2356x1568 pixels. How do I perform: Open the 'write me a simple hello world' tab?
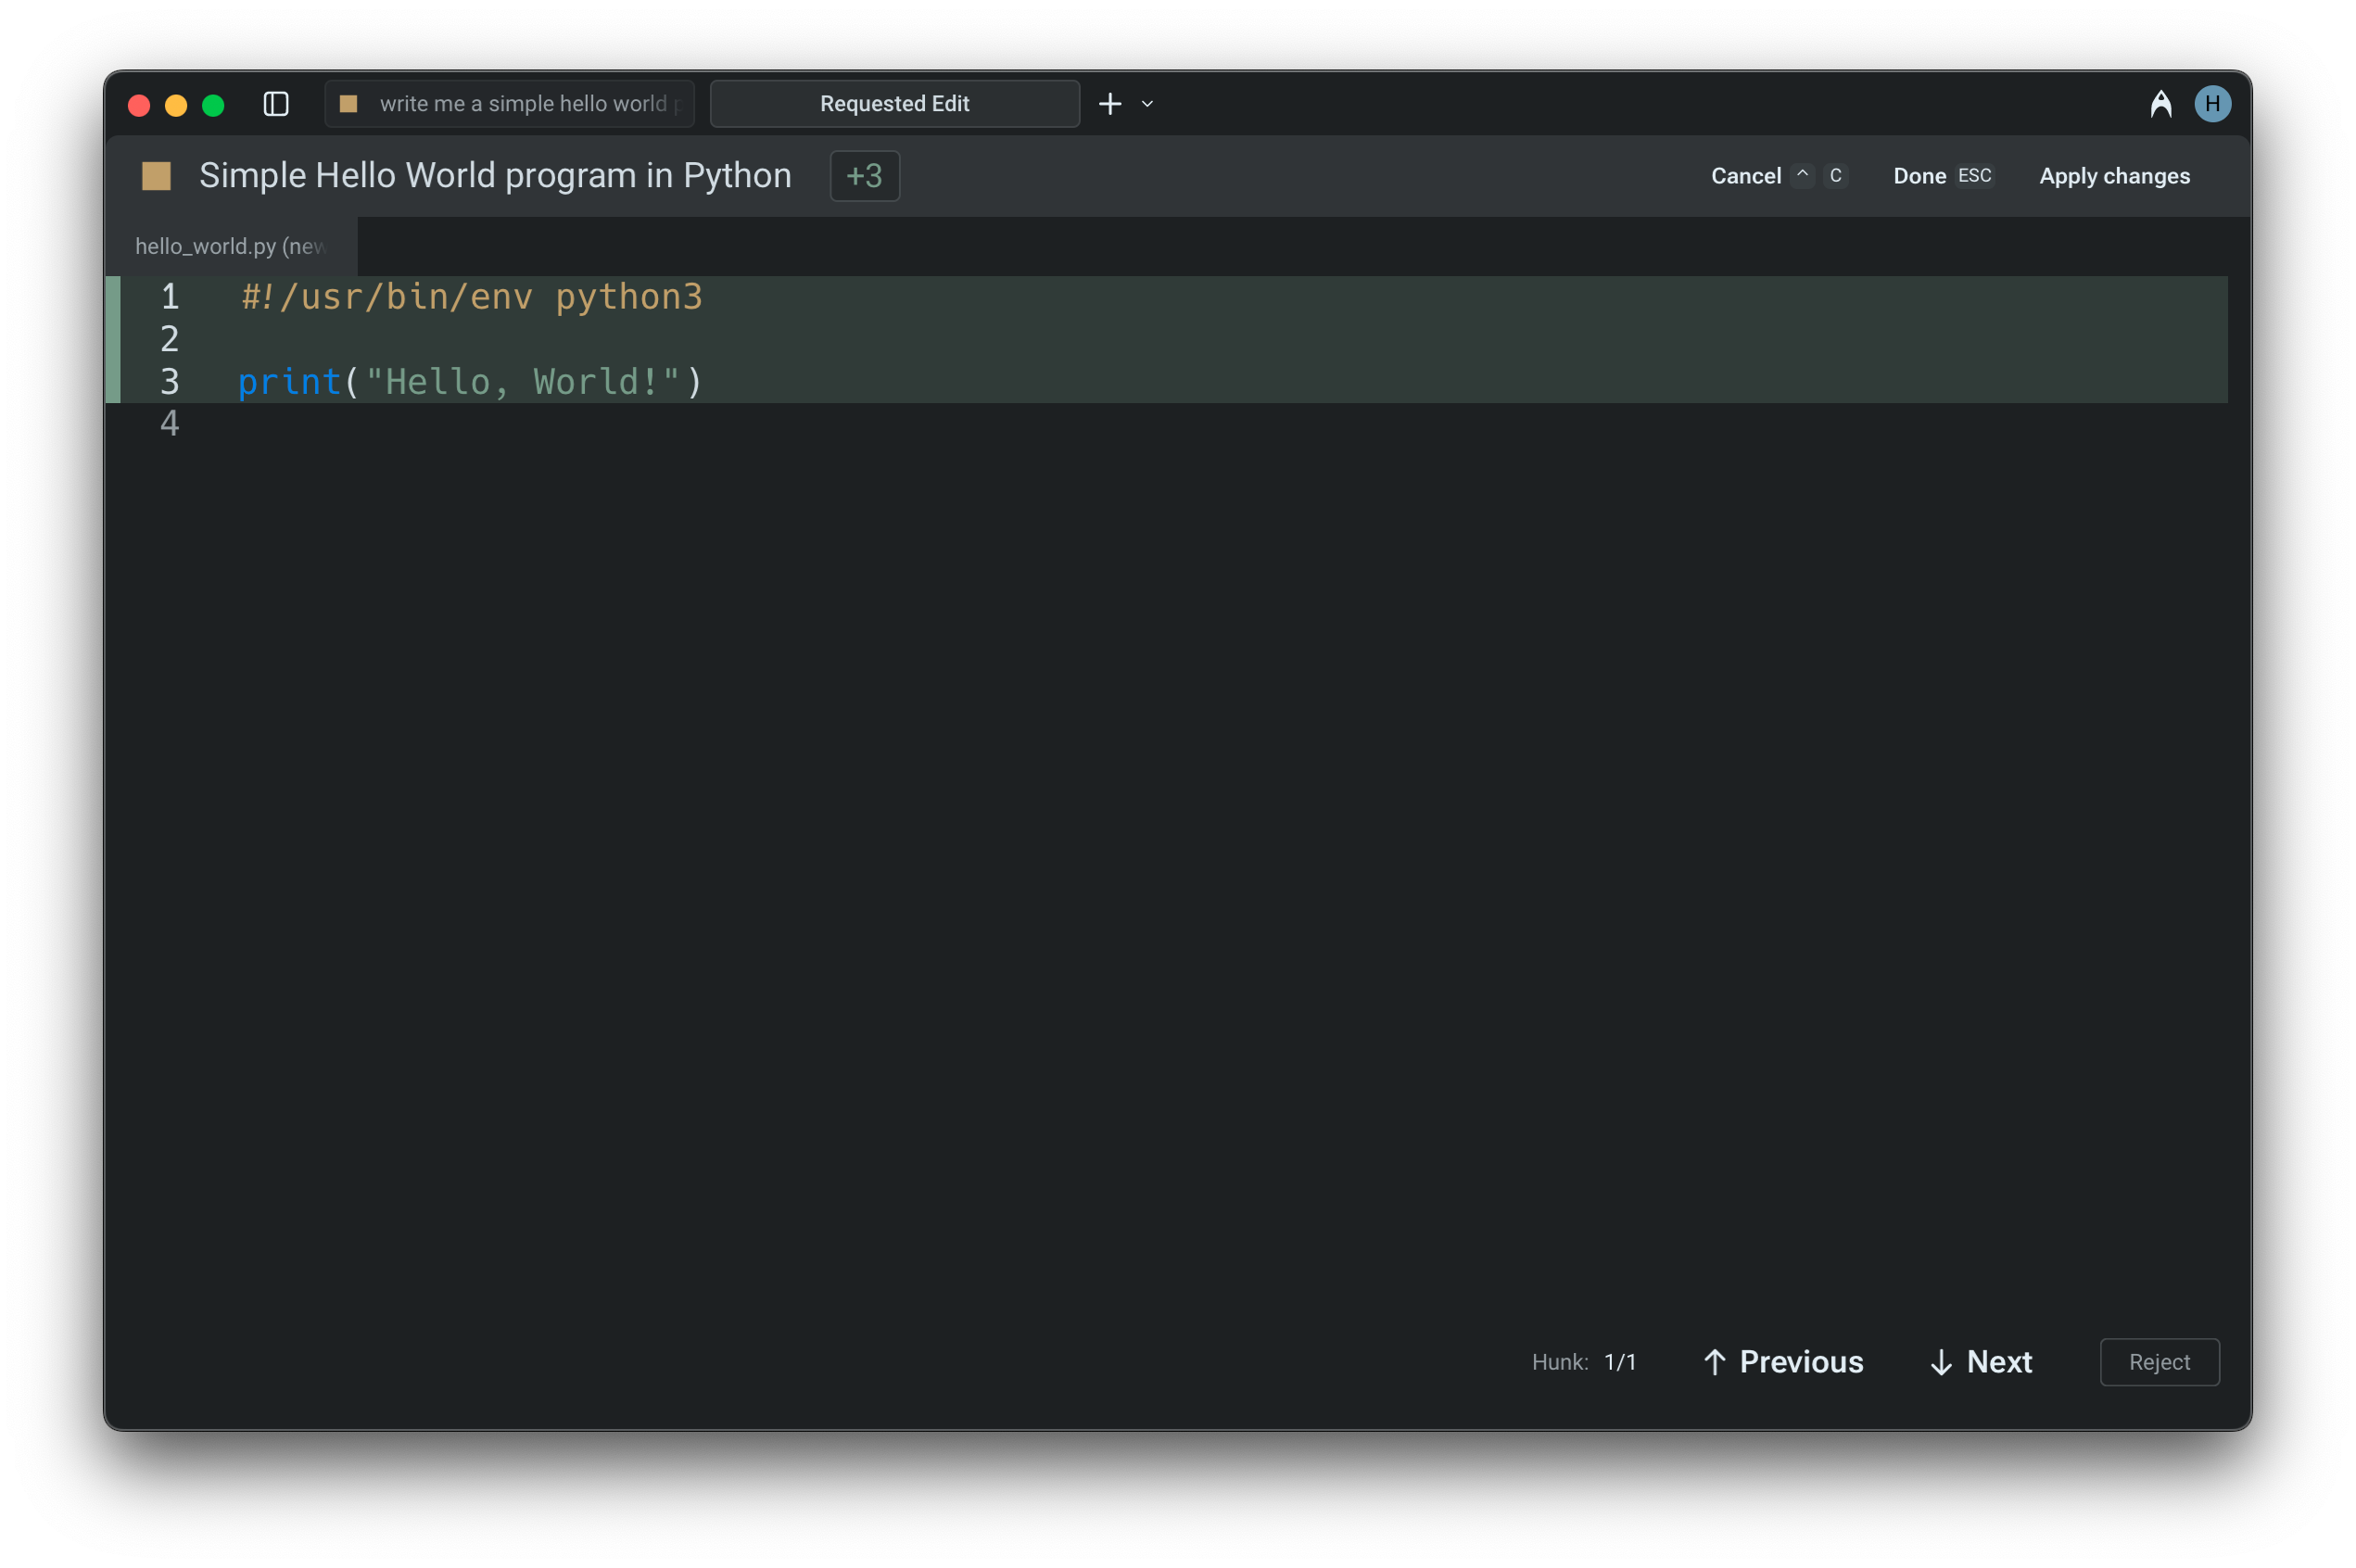coord(522,104)
